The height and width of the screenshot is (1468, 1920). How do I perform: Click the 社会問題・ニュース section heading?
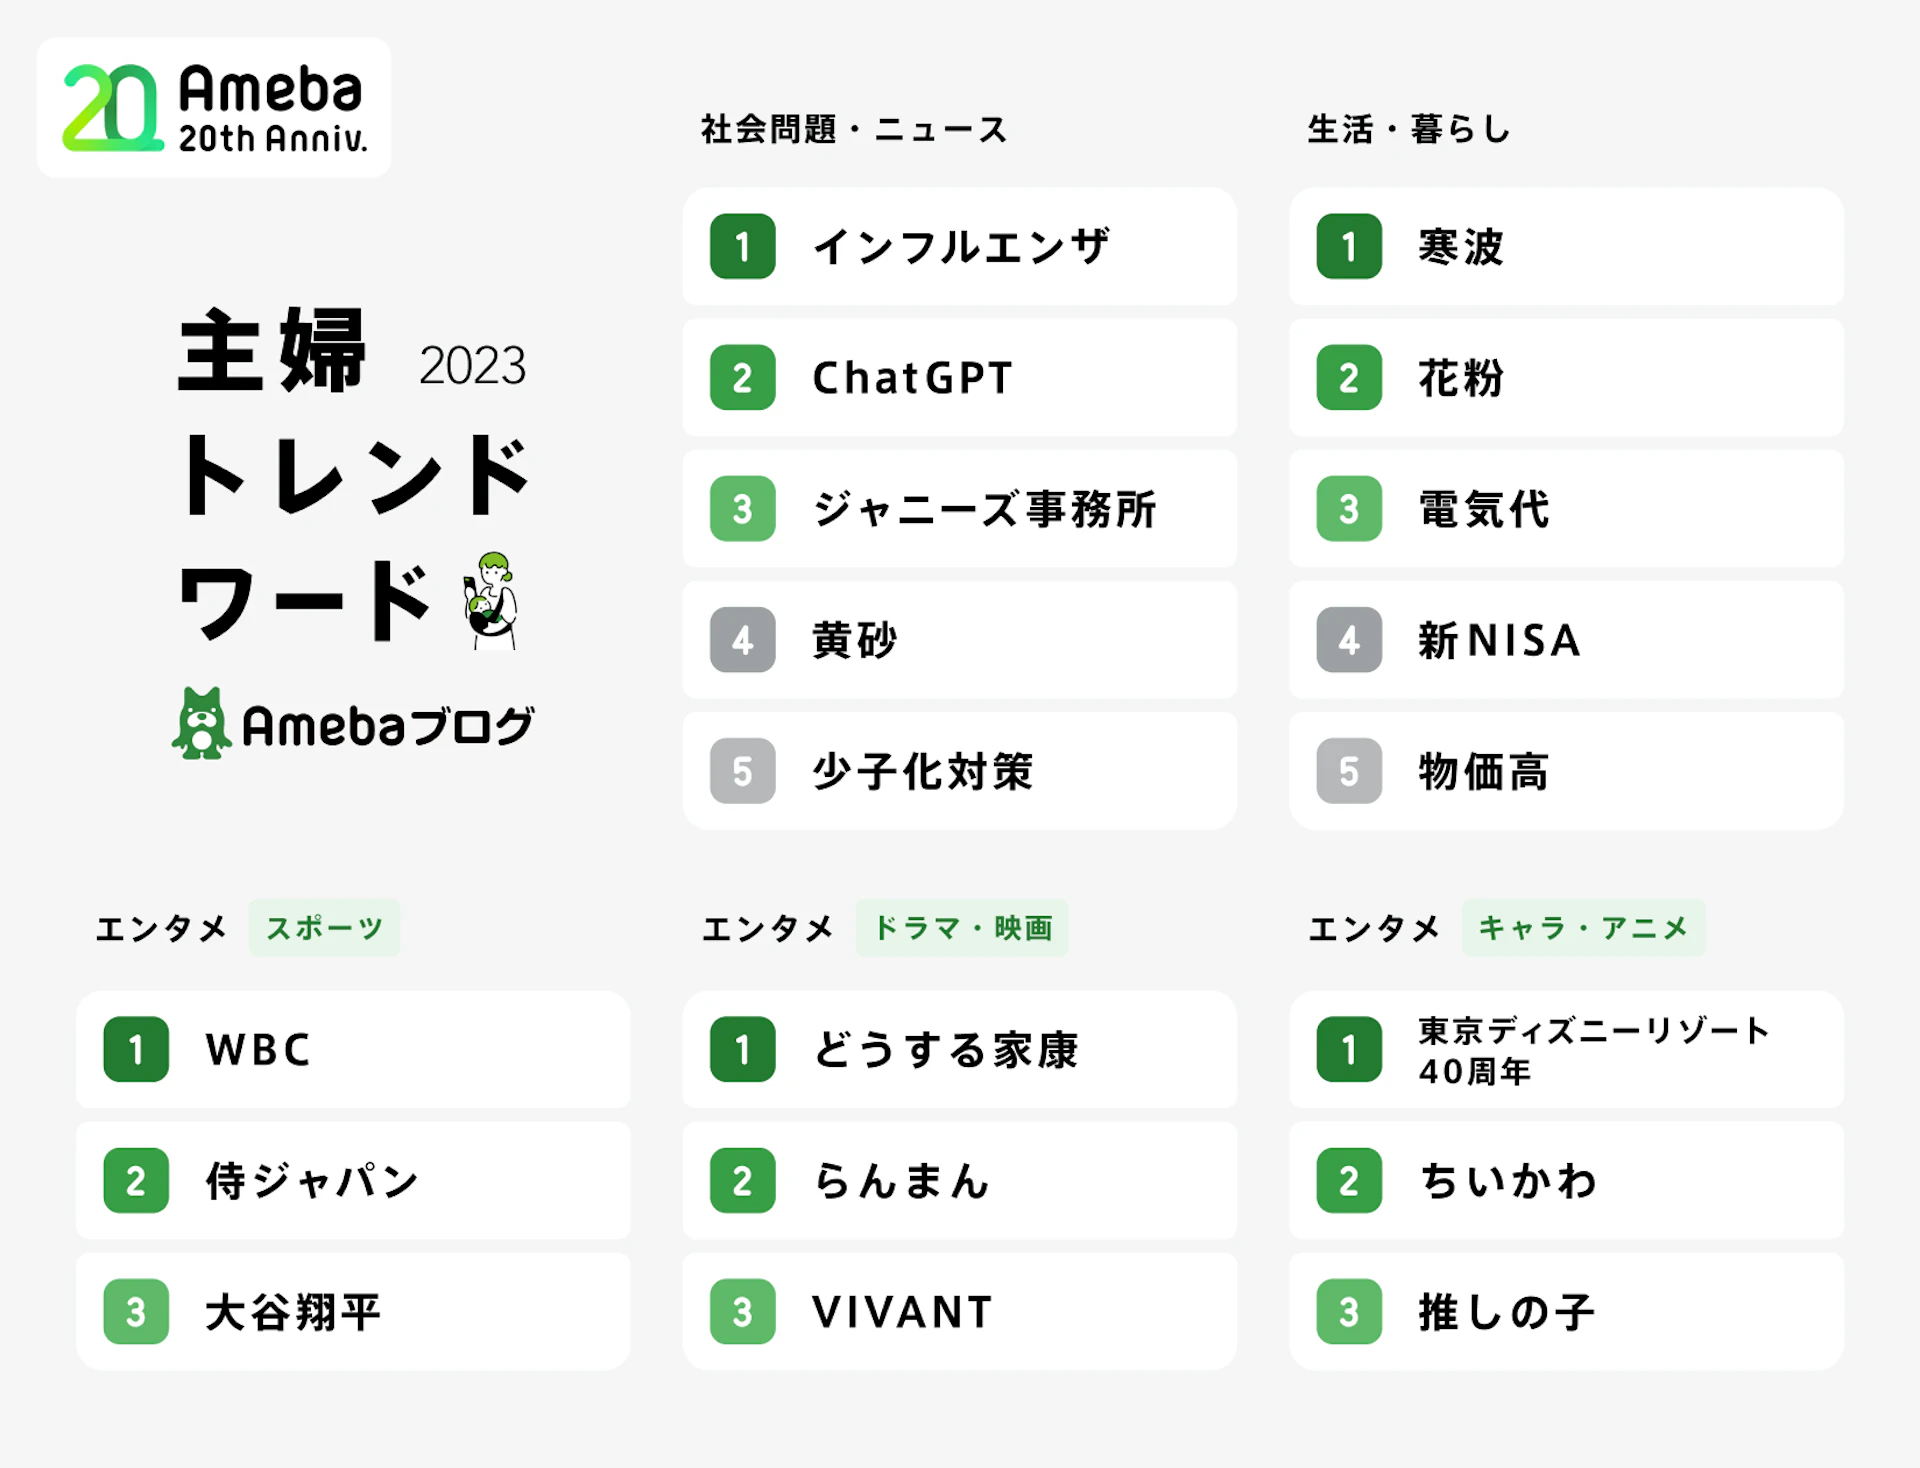(x=854, y=129)
